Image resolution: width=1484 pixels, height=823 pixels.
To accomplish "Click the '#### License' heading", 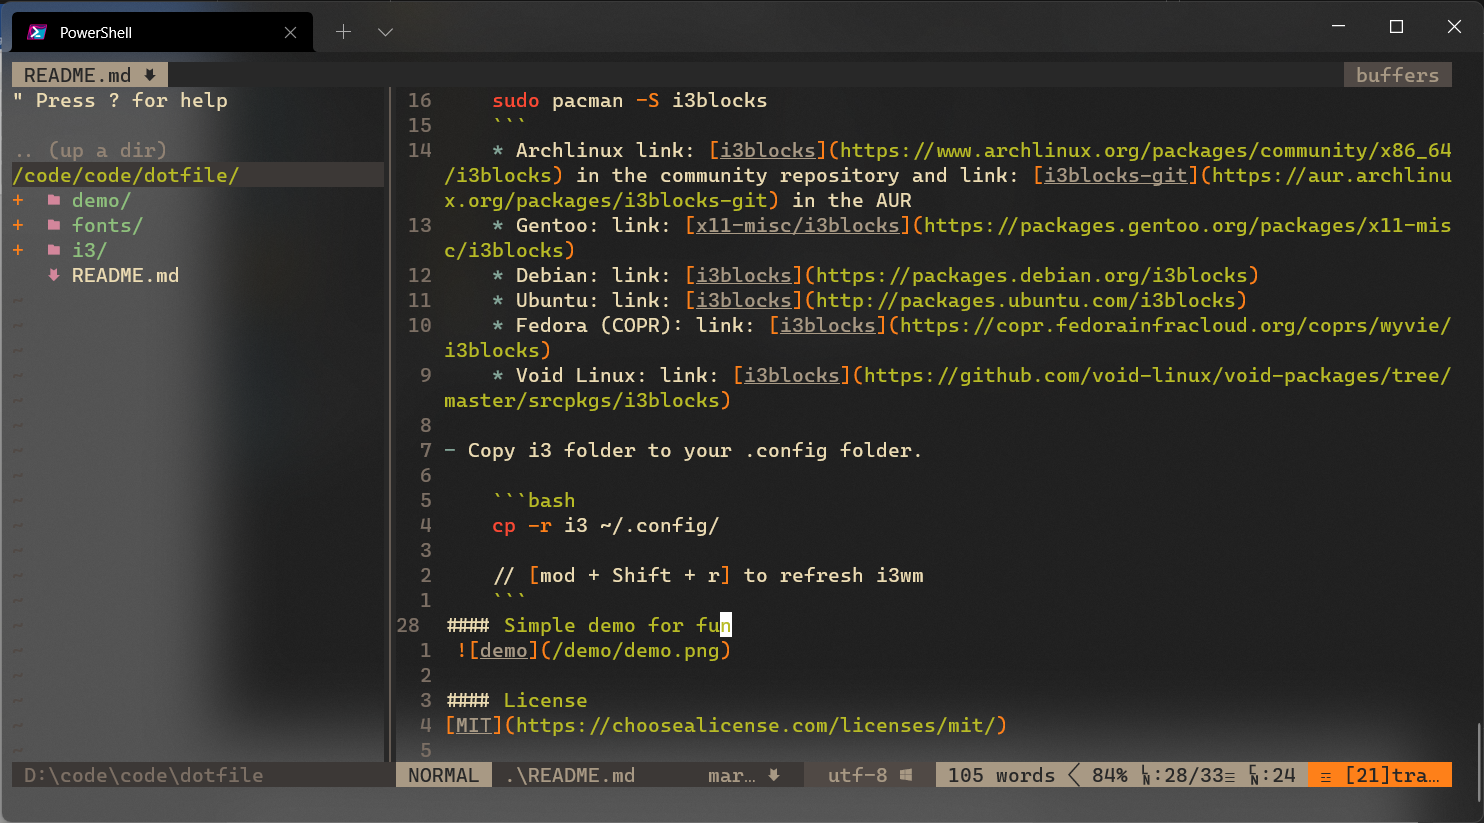I will (x=516, y=700).
